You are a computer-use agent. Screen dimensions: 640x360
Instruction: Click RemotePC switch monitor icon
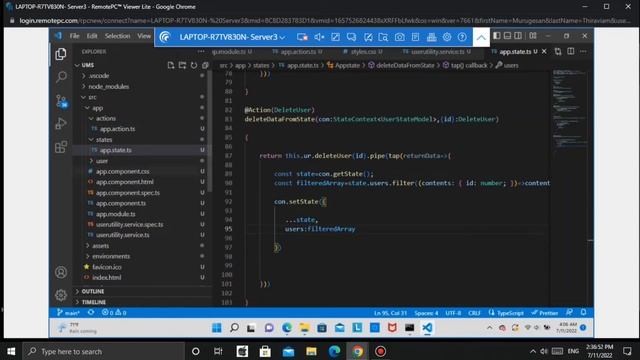pyautogui.click(x=302, y=37)
